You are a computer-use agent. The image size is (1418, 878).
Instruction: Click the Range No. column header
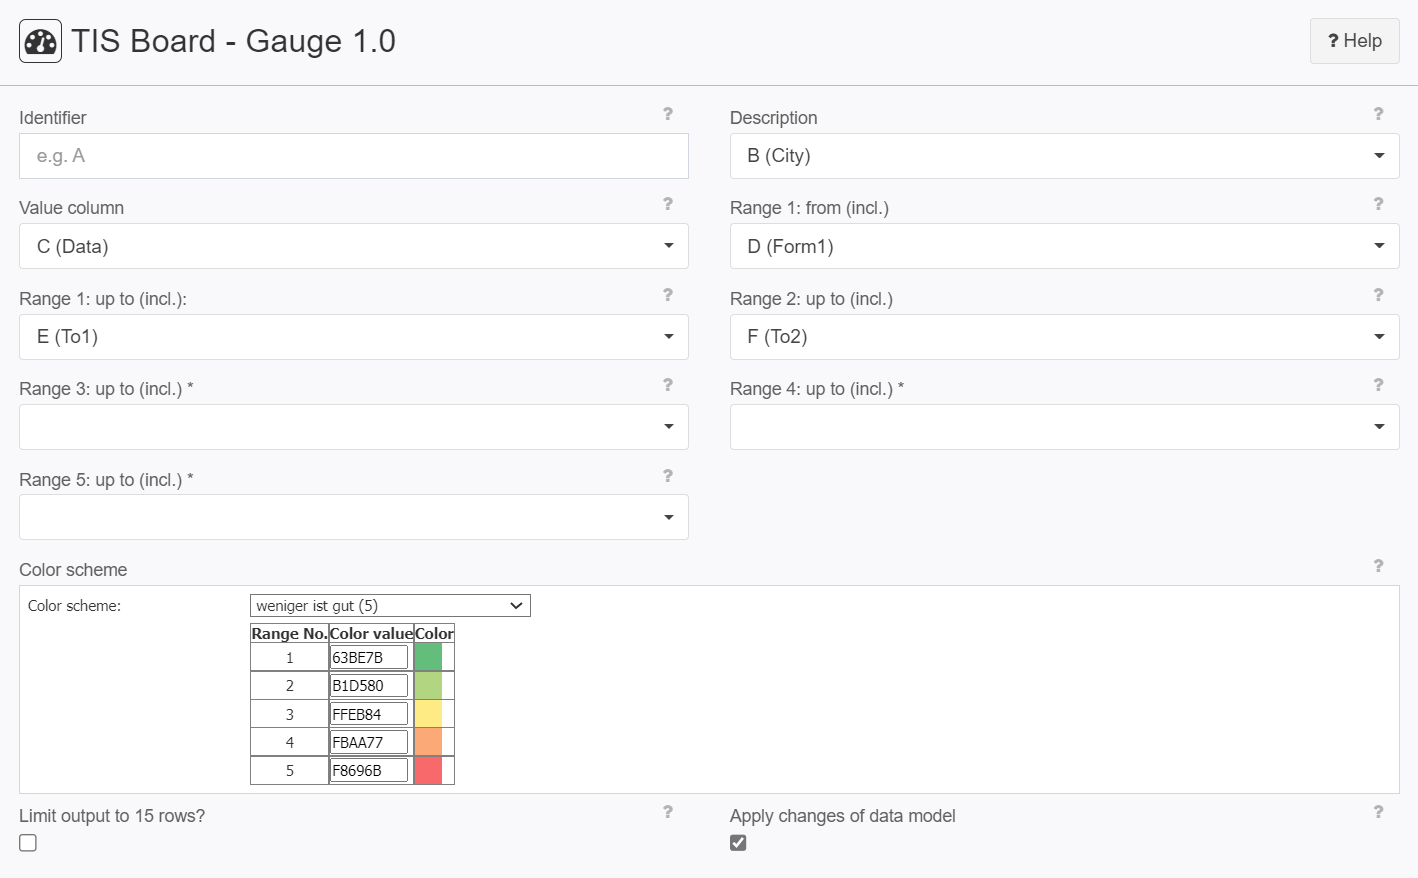click(x=289, y=633)
